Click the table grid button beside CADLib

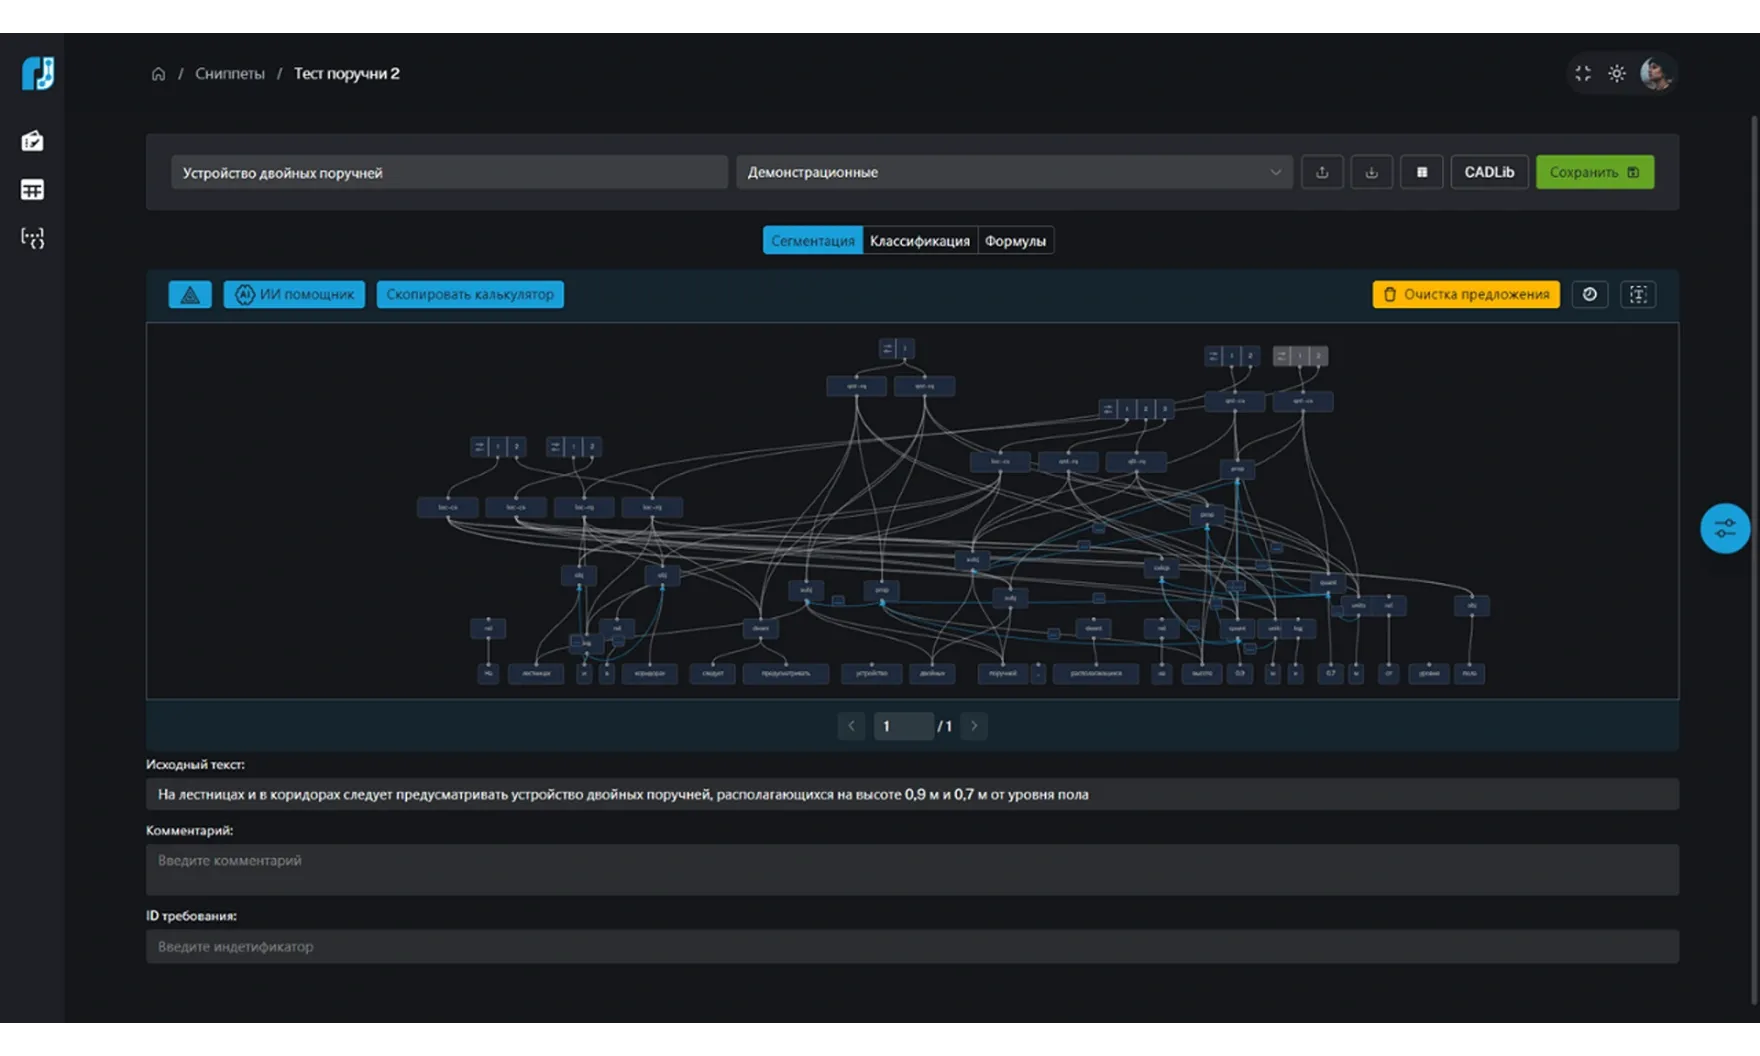1421,172
